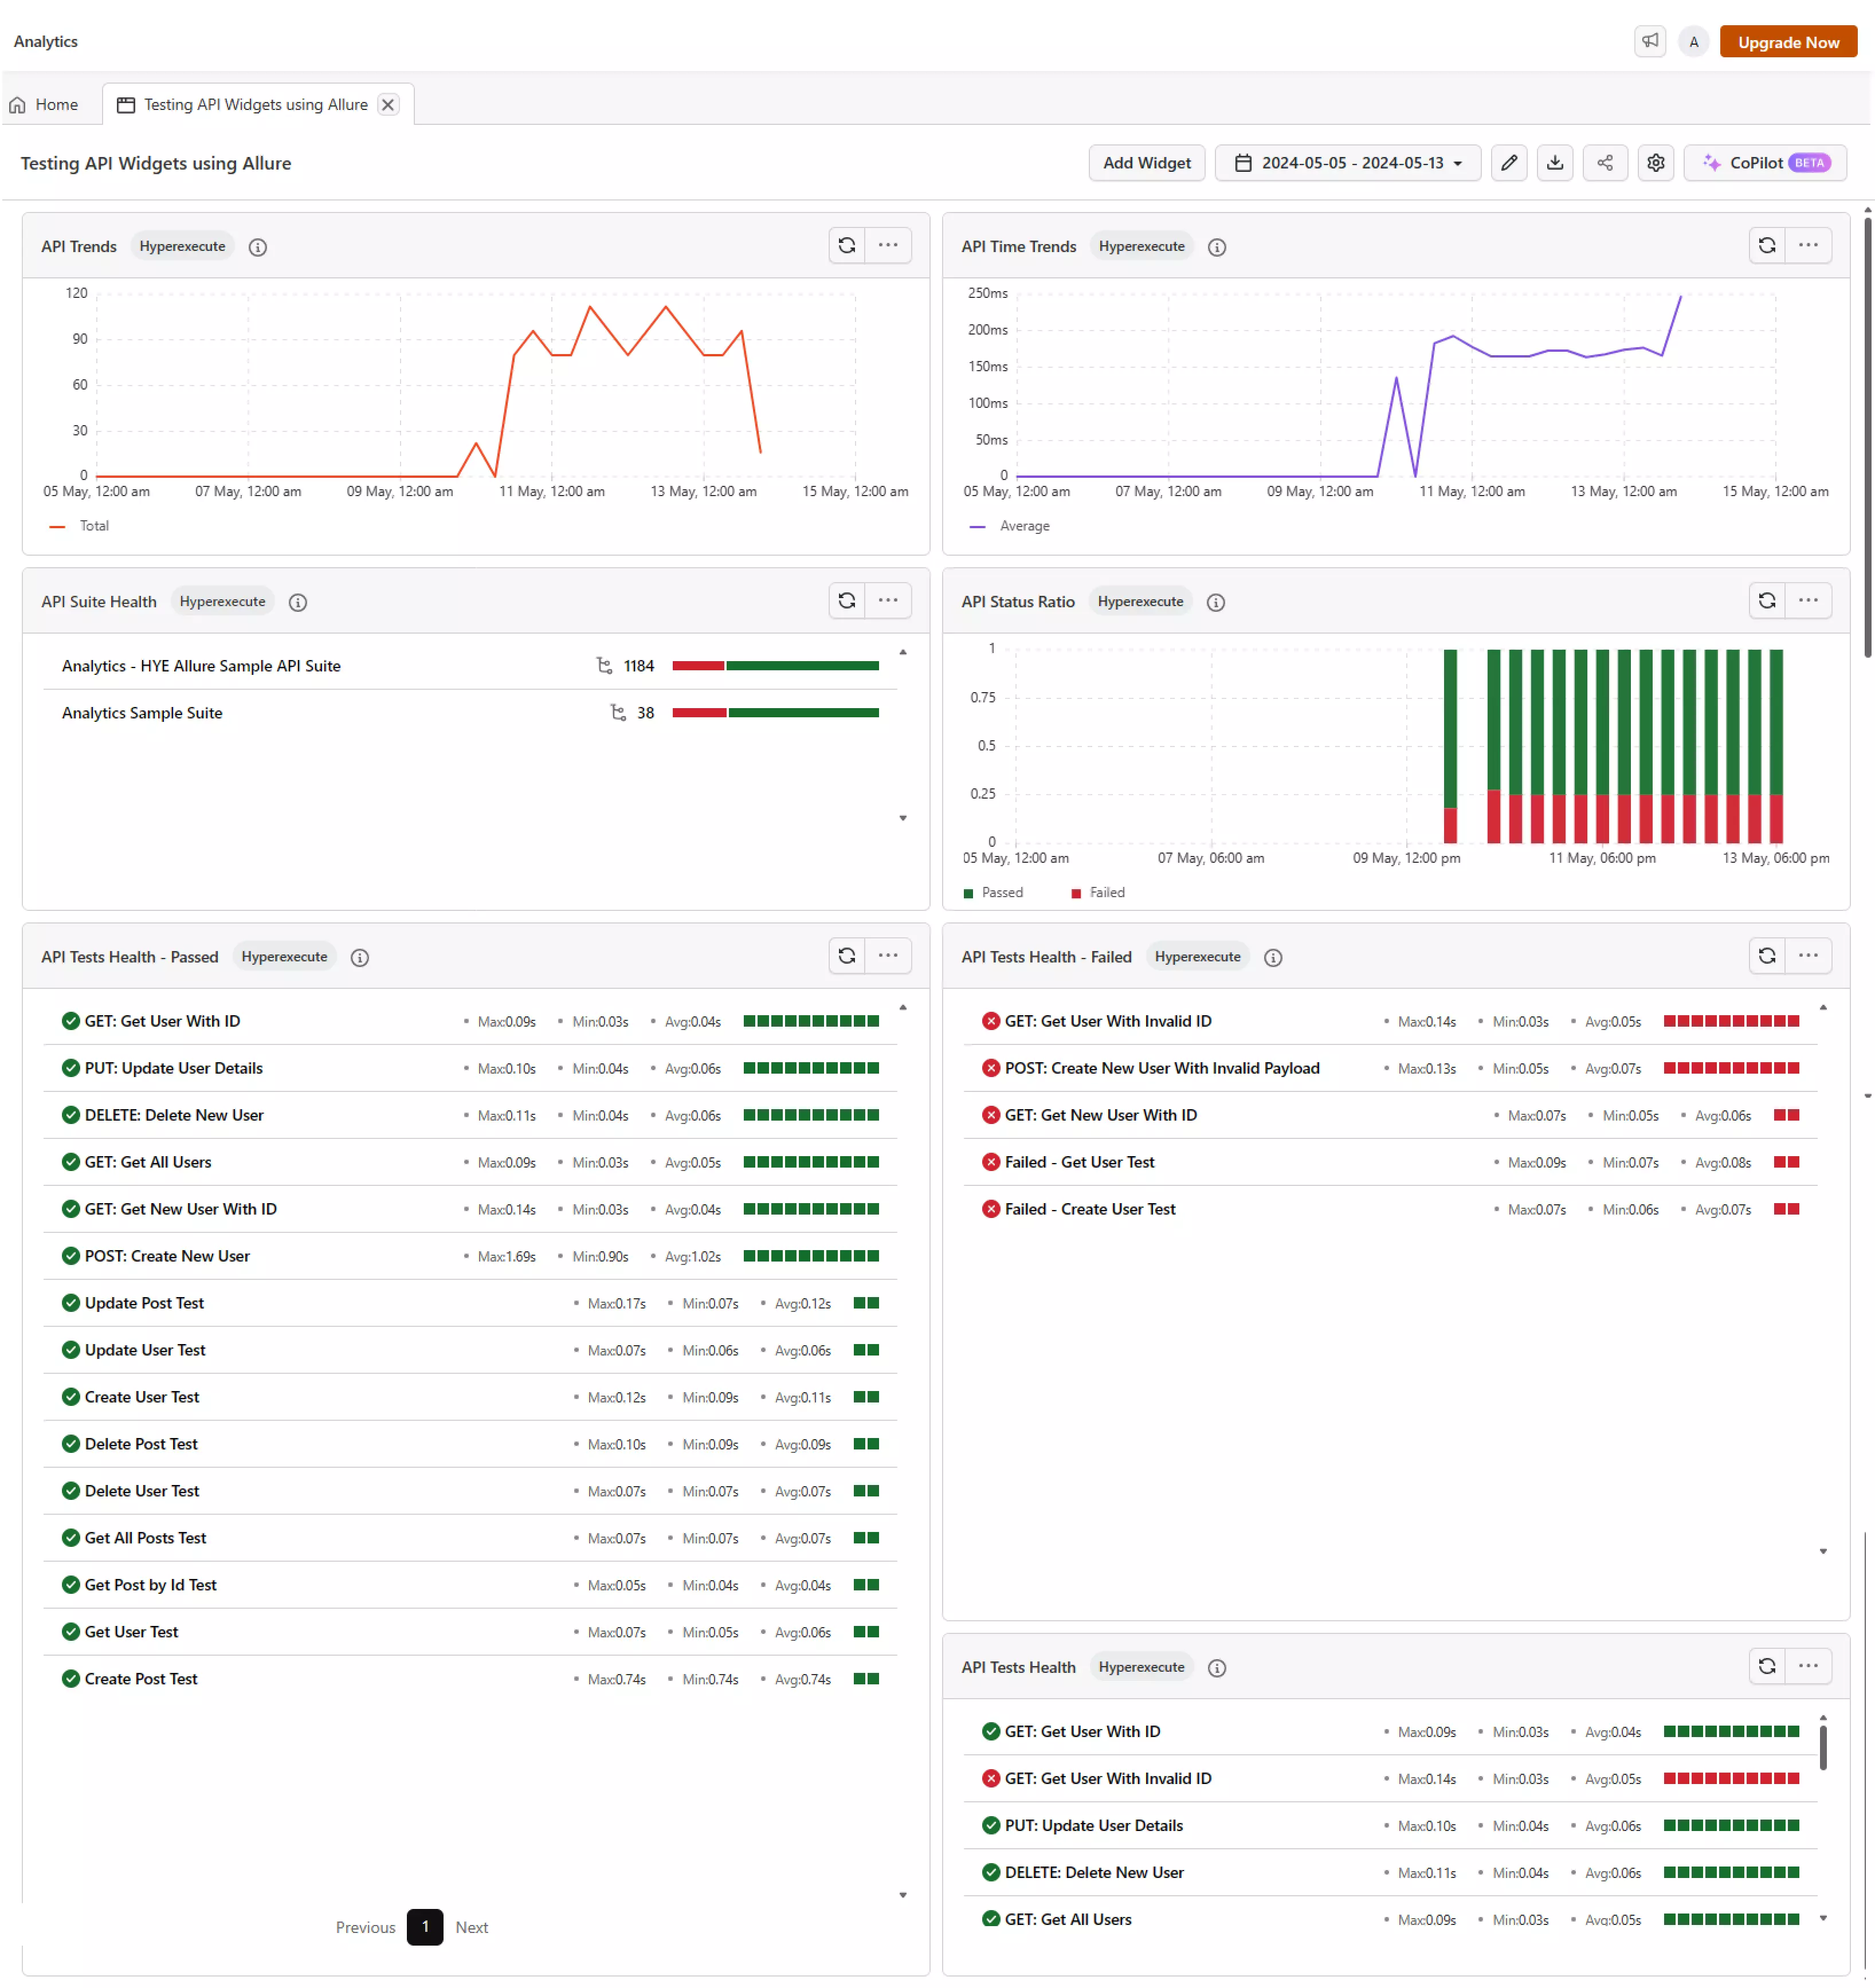Viewport: 1875px width, 1988px height.
Task: Click the pencil edit dashboard icon
Action: pyautogui.click(x=1508, y=162)
